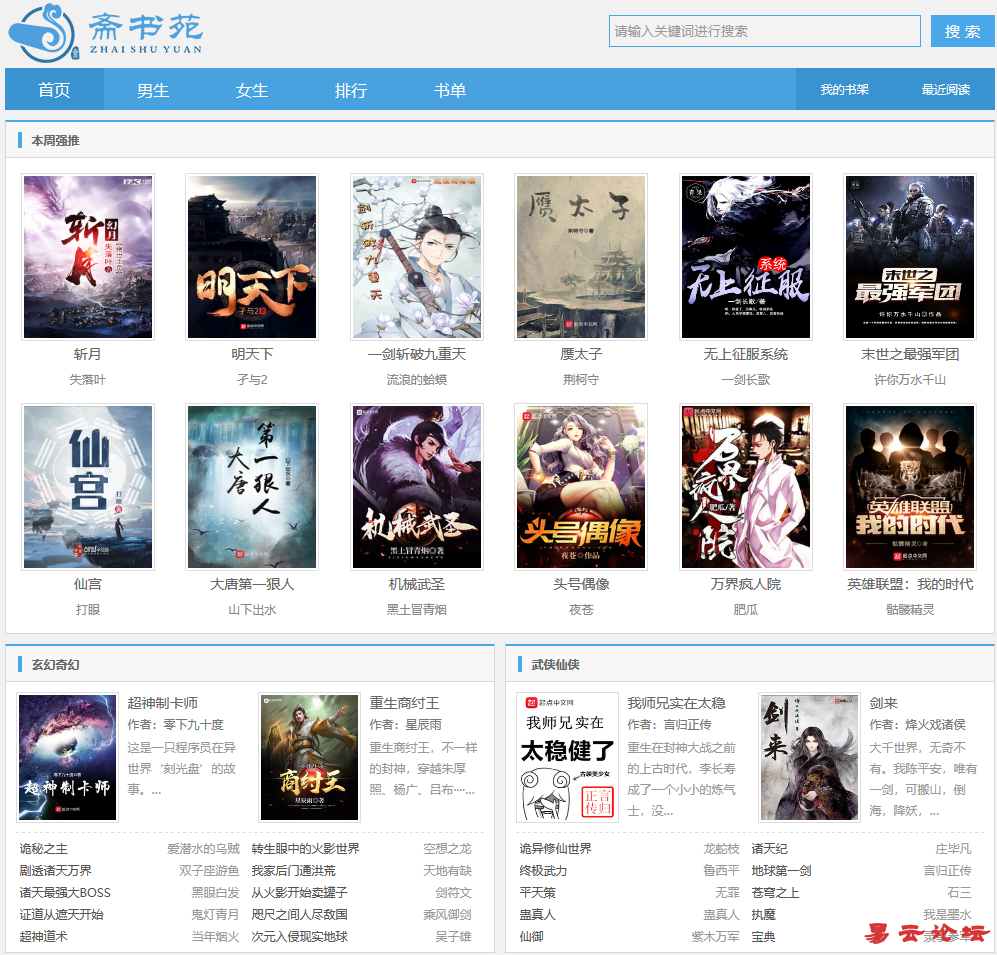Open the 女生 navigation tab
Screen dimensions: 997x955
[252, 90]
